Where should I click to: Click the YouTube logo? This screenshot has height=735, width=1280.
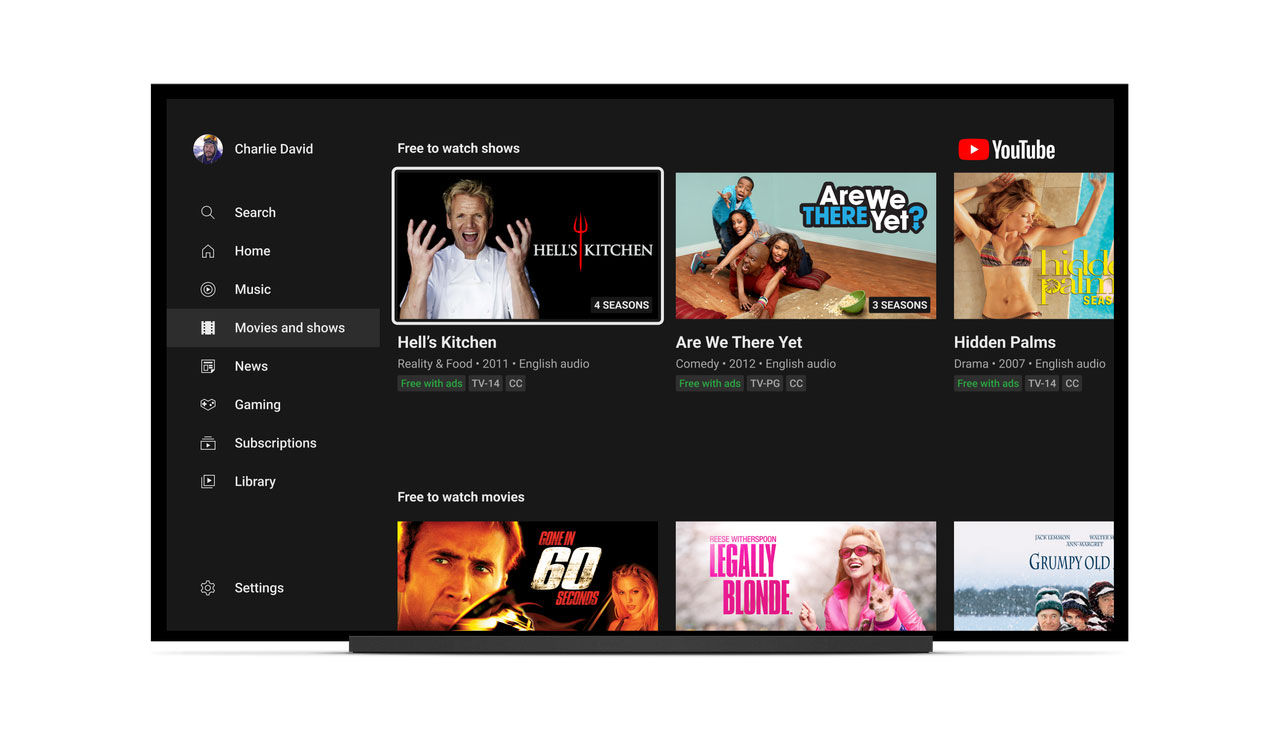coord(1006,149)
